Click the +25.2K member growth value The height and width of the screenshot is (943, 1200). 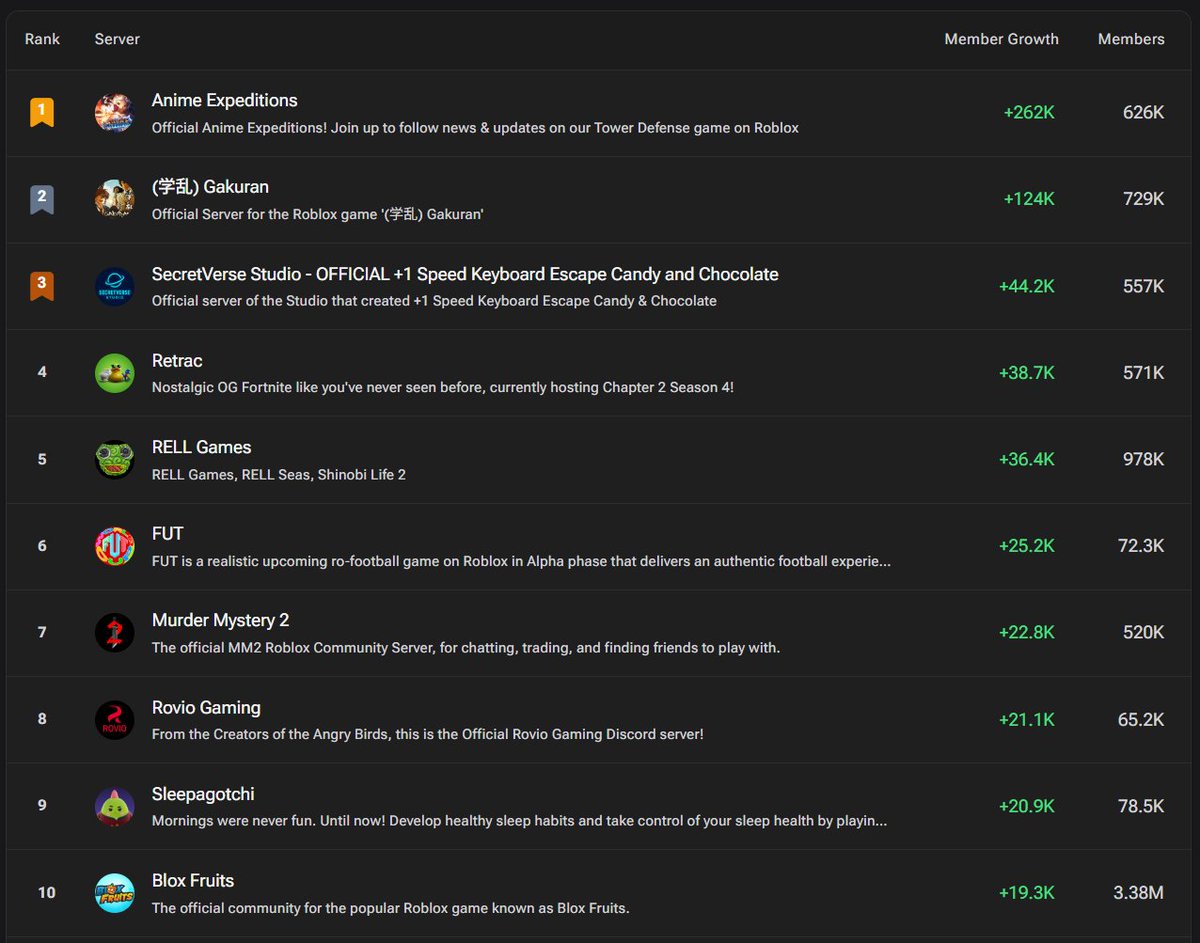point(1027,546)
